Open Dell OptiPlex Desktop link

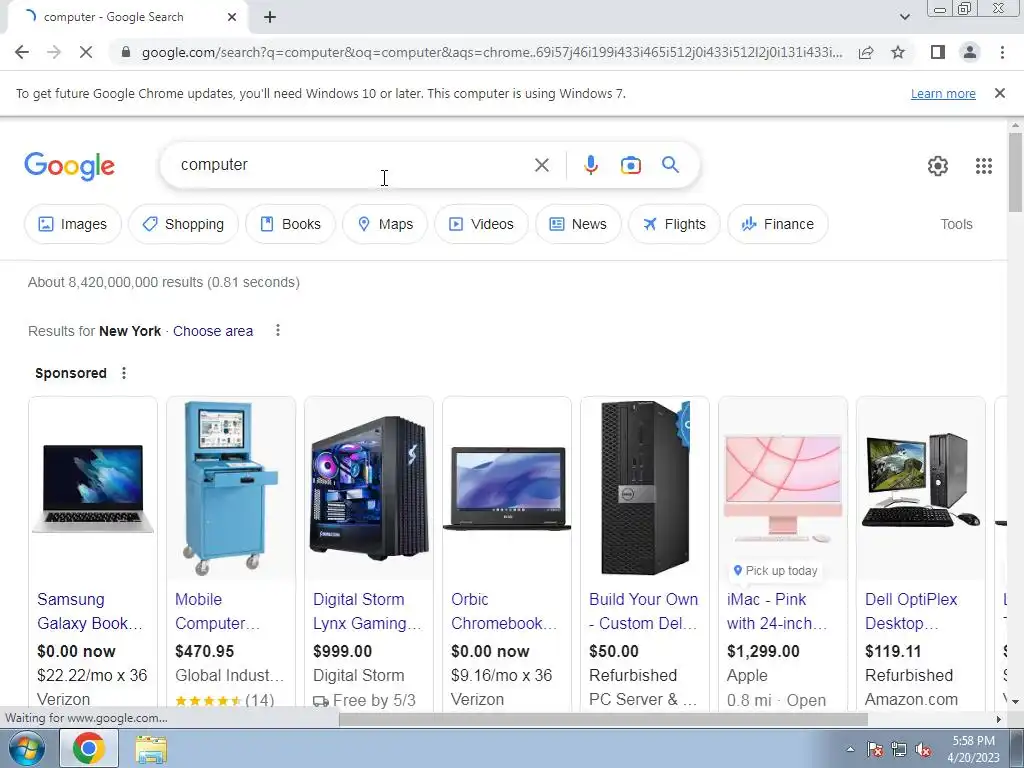910,611
